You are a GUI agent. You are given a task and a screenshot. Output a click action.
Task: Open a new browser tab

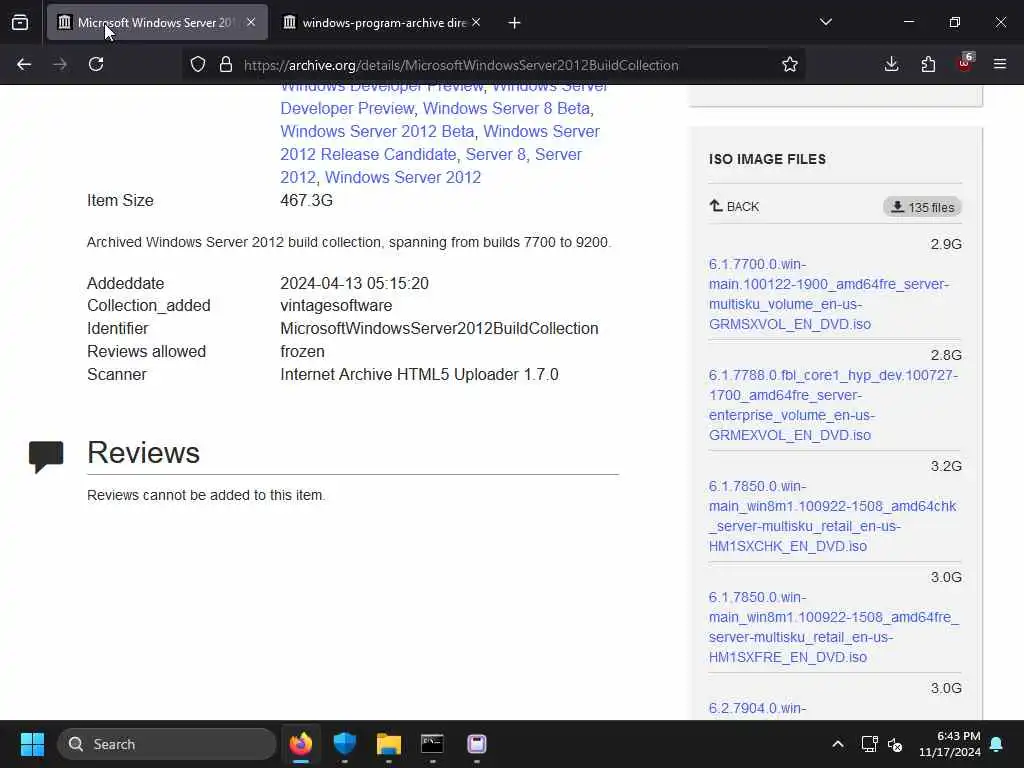pos(515,23)
